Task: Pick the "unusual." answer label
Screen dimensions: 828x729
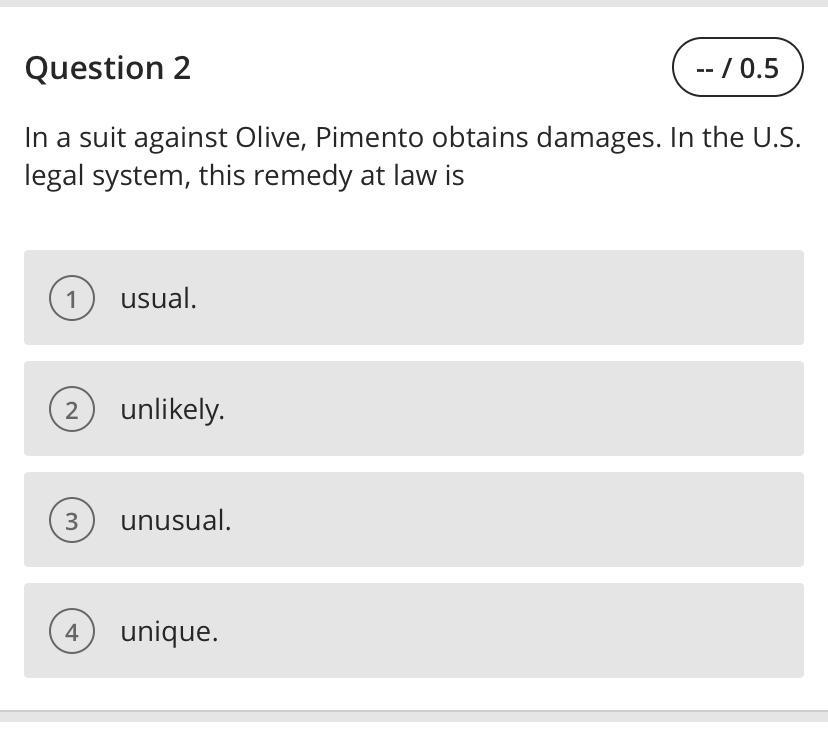Action: pos(175,520)
